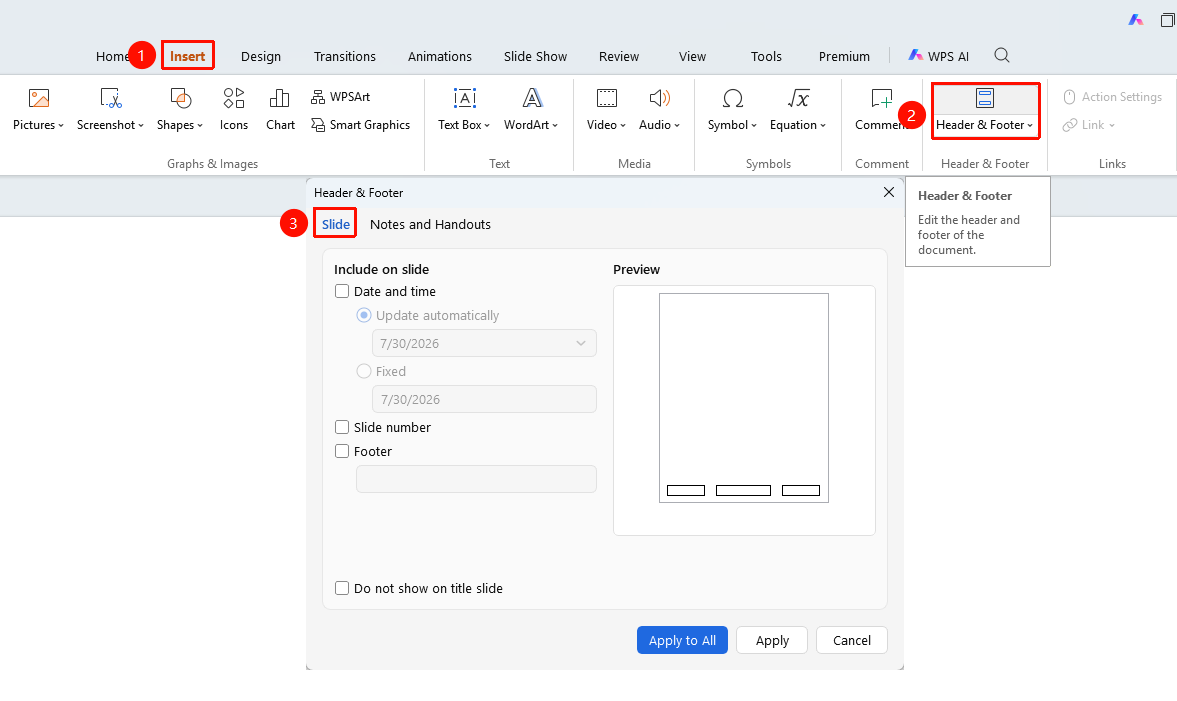Check the Footer option
Image resolution: width=1177 pixels, height=701 pixels.
342,451
